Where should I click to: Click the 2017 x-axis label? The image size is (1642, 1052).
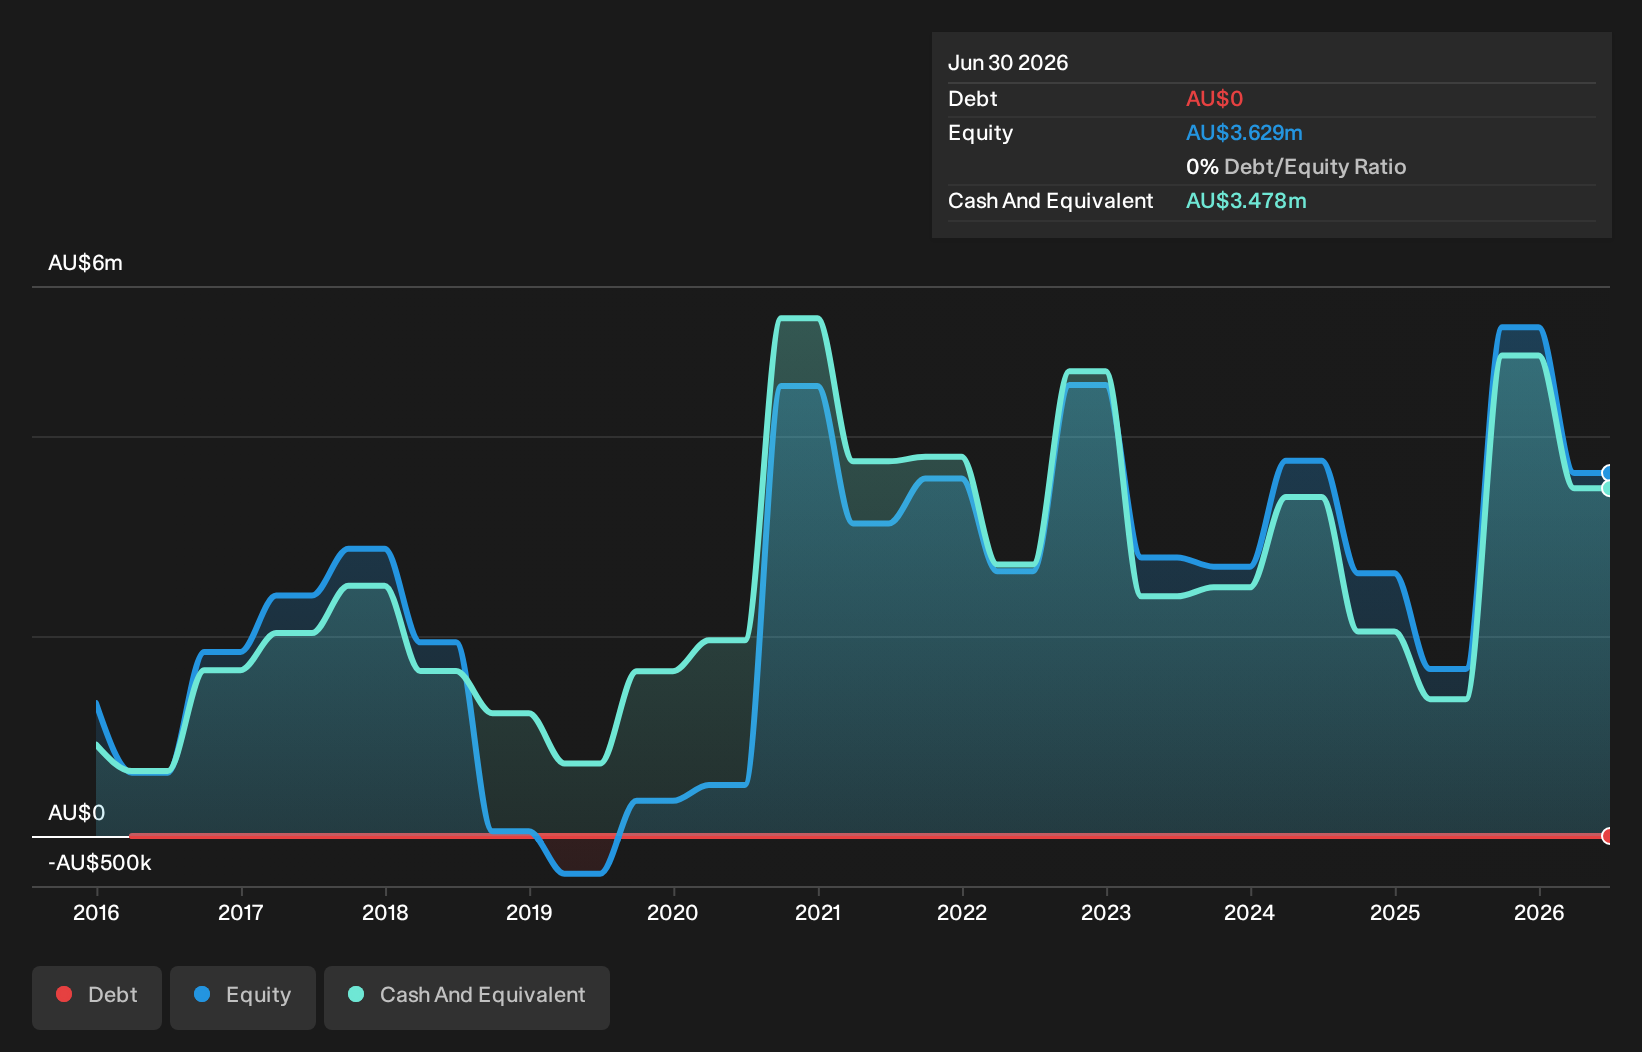241,912
